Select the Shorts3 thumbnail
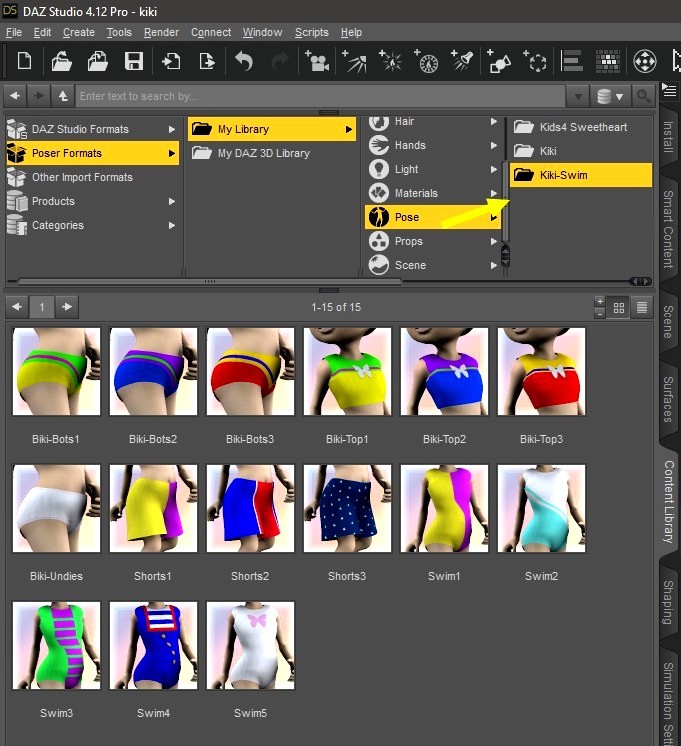Screen dimensions: 681x746 [x=347, y=508]
